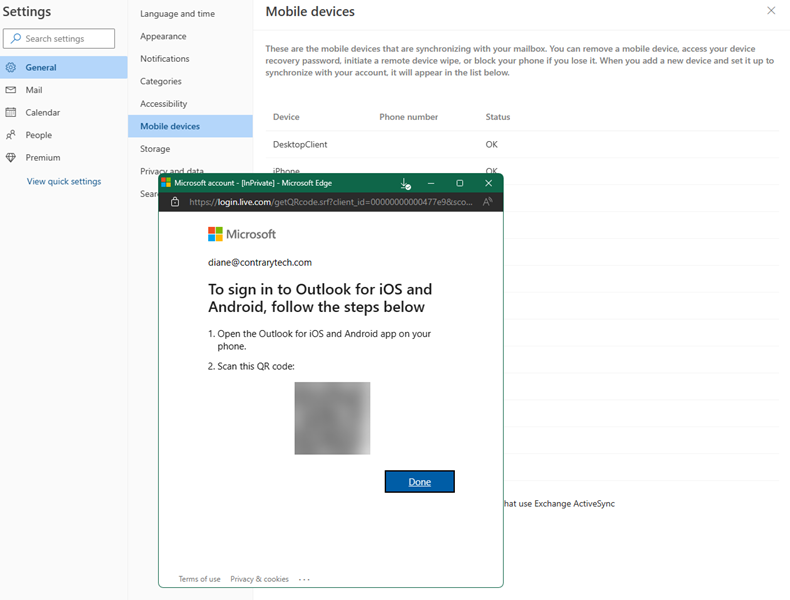Open Privacy & cookies link
The width and height of the screenshot is (790, 600).
coord(259,579)
